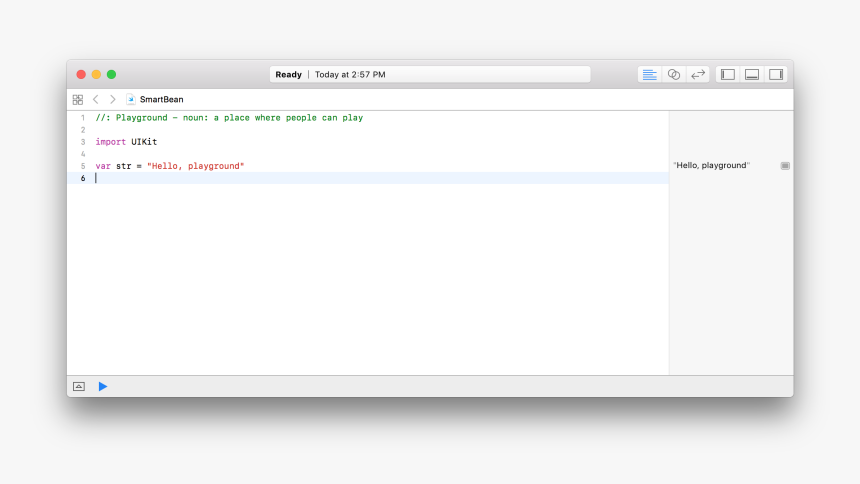Select the Standard editor button
The width and height of the screenshot is (860, 484).
point(650,74)
